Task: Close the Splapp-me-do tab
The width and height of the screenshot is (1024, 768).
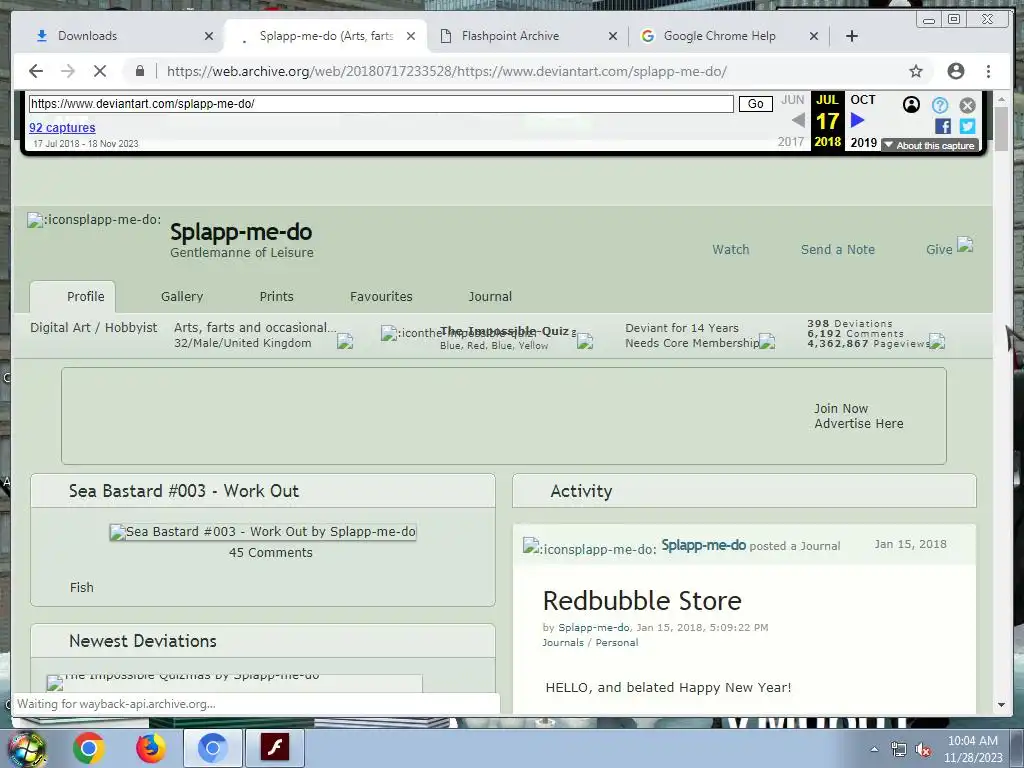Action: click(411, 36)
